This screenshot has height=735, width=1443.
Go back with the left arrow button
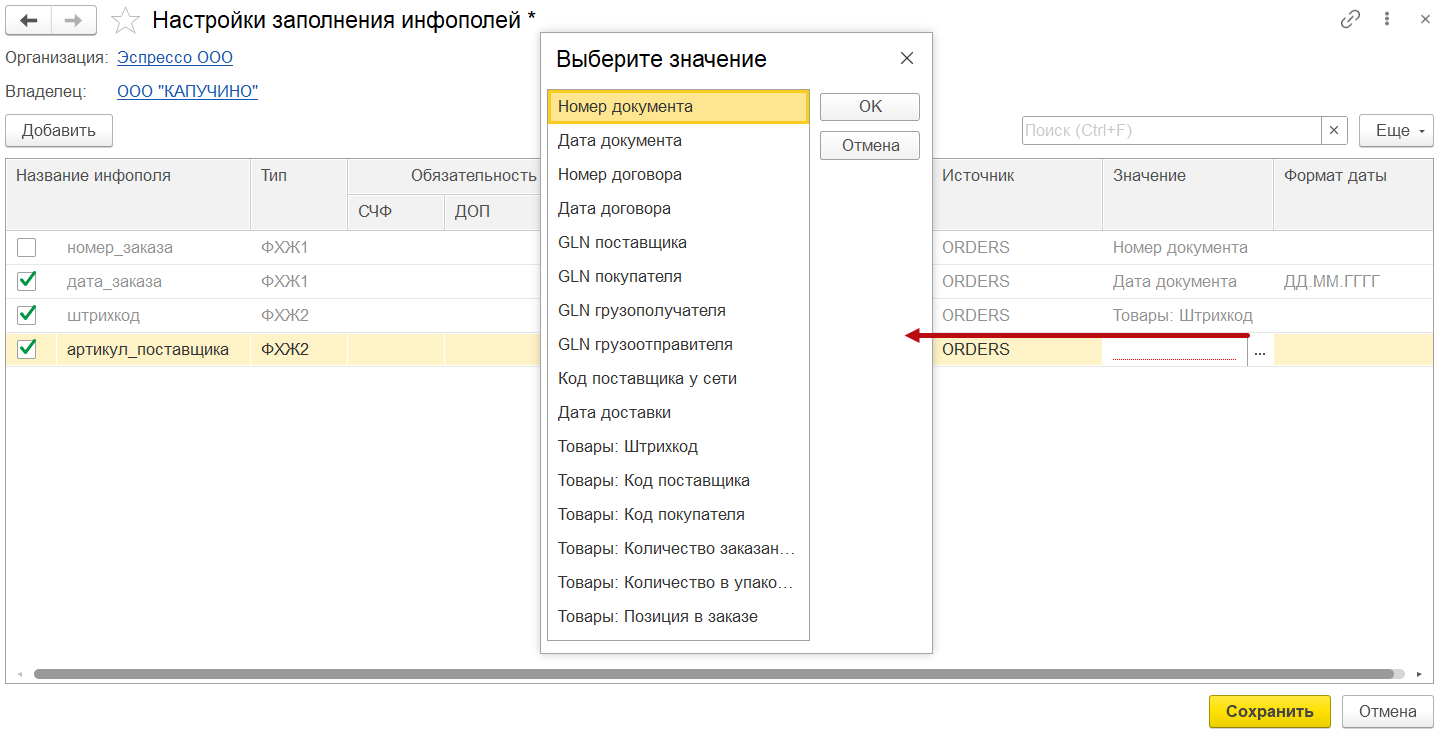[28, 19]
